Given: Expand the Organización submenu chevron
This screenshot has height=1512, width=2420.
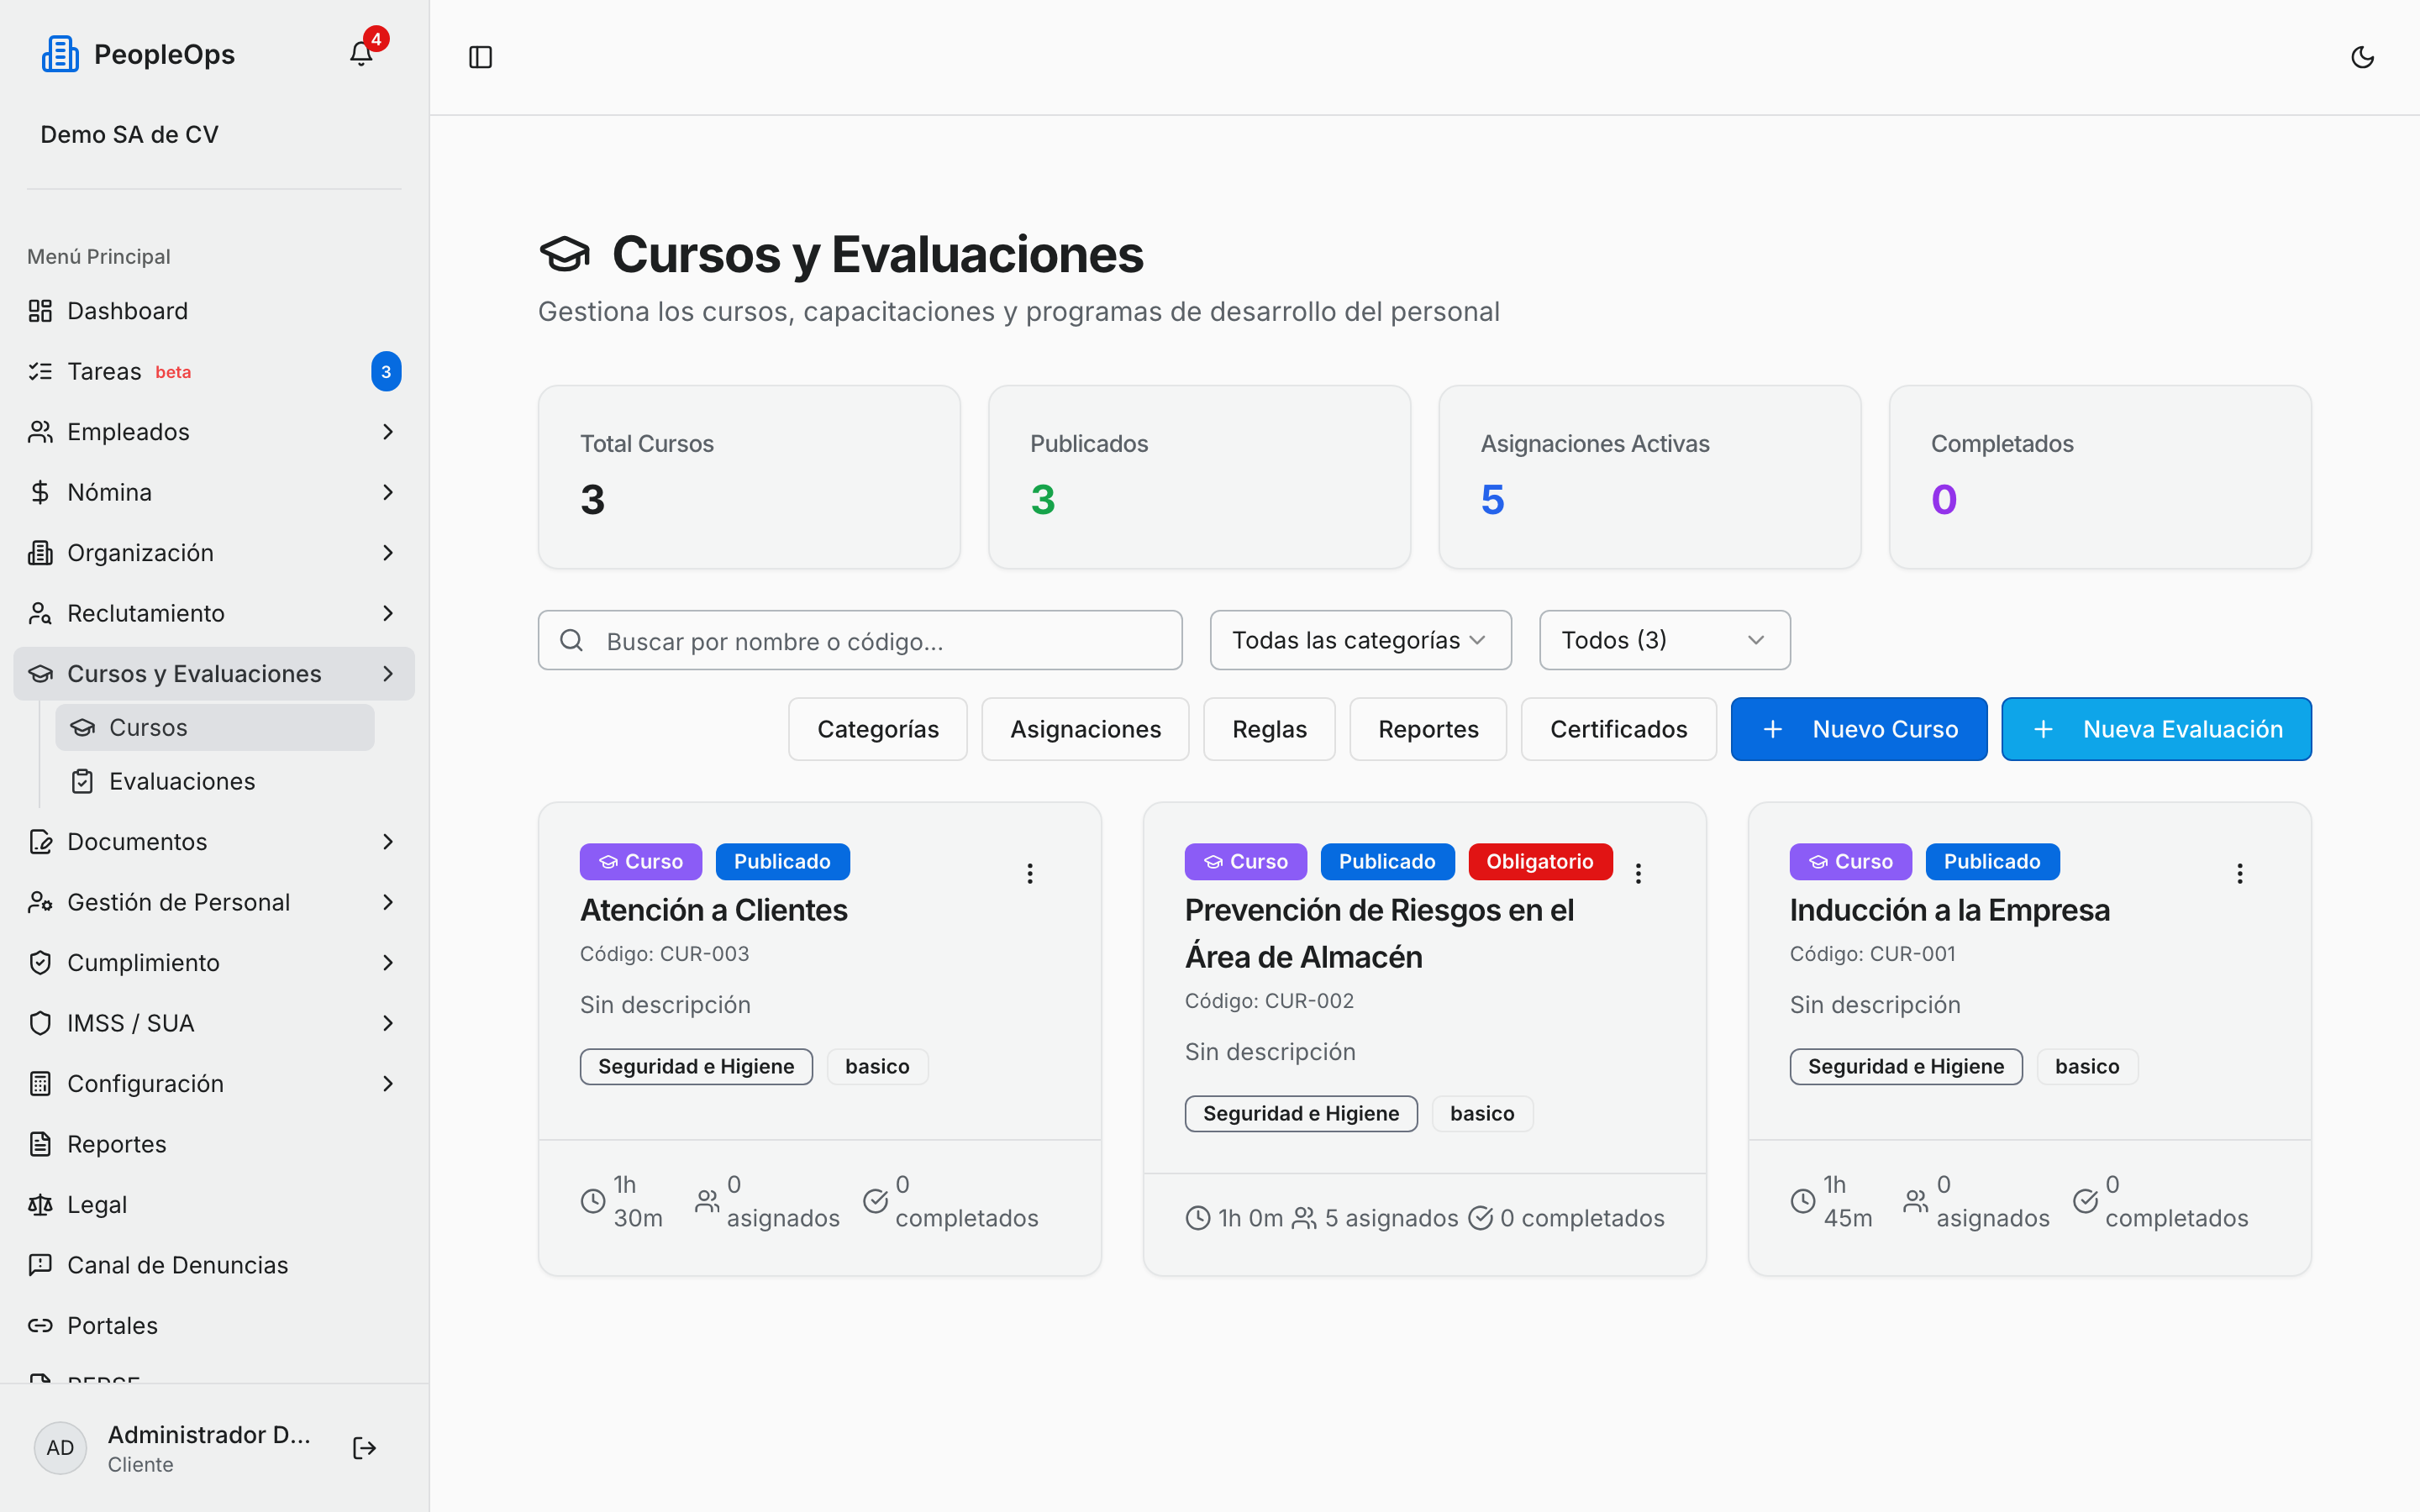Looking at the screenshot, I should pos(388,553).
